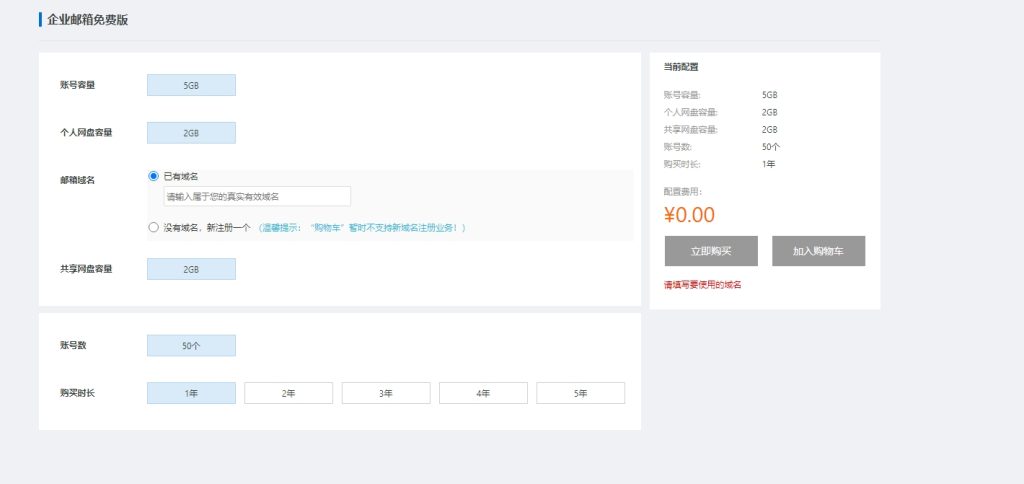Click the 配置费用 label
The image size is (1024, 484).
click(682, 191)
